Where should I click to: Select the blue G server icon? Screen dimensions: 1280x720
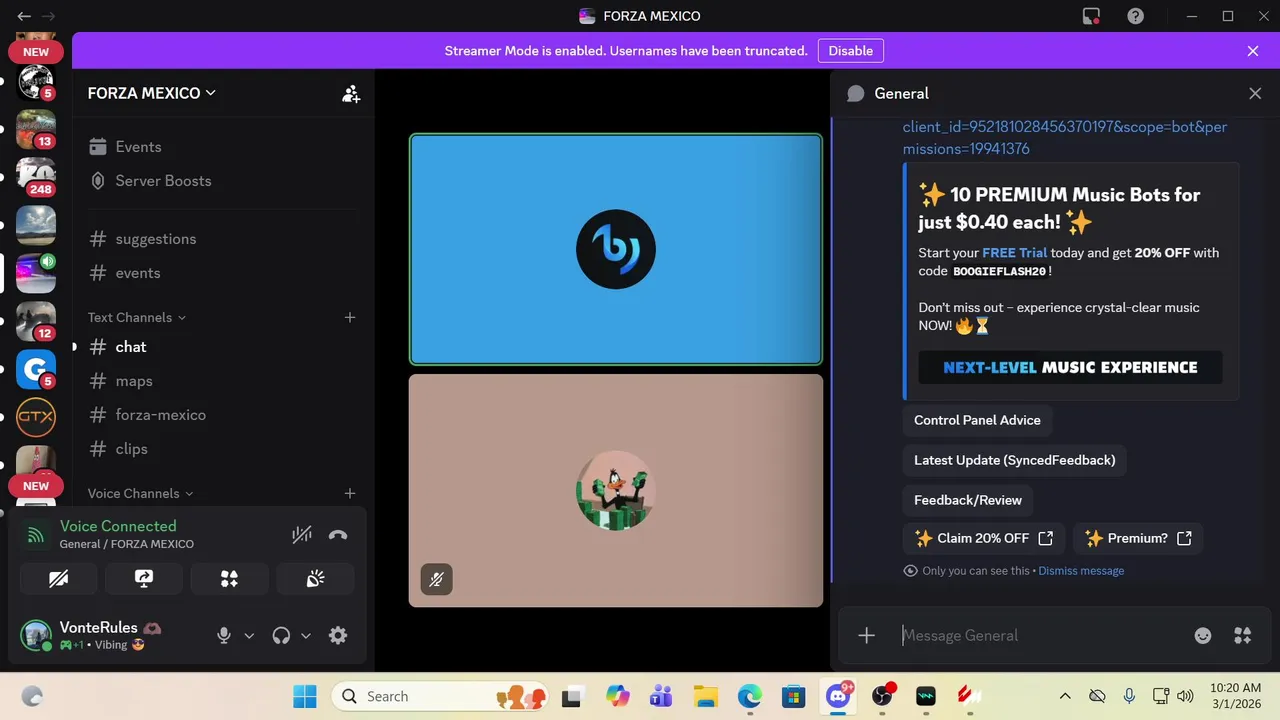click(36, 369)
